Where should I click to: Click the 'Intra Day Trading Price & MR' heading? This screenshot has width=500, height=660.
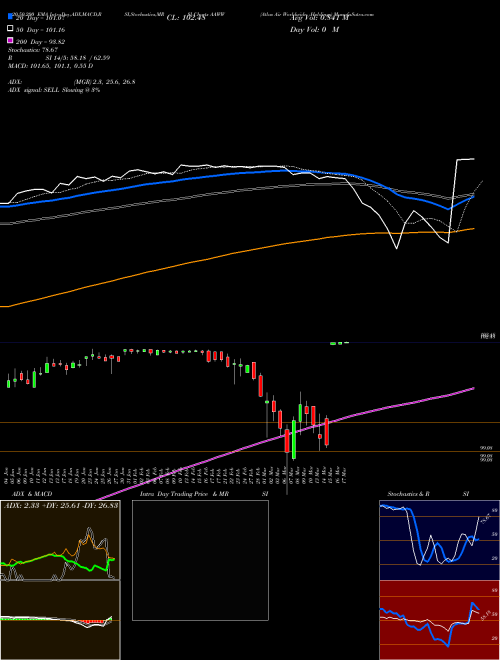click(x=184, y=494)
